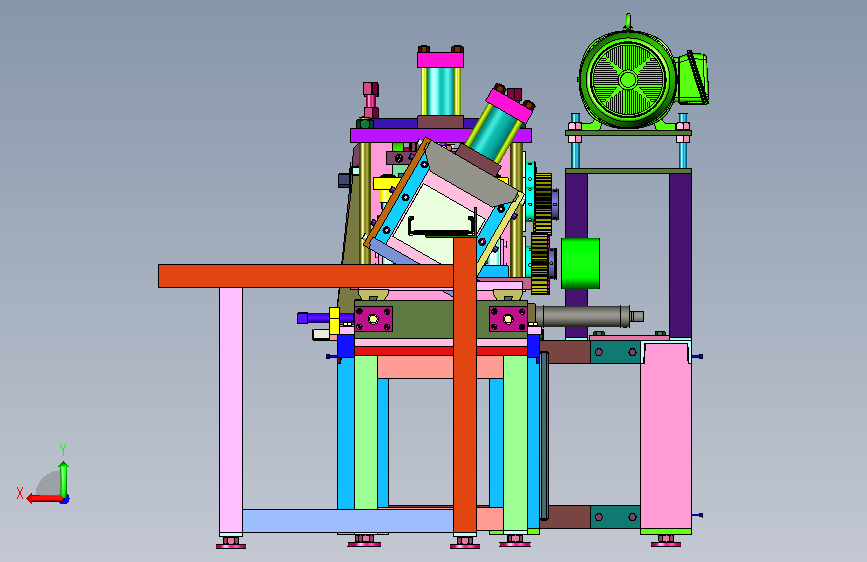This screenshot has width=867, height=562.
Task: Pick the lower yellow gear
Action: [540, 263]
